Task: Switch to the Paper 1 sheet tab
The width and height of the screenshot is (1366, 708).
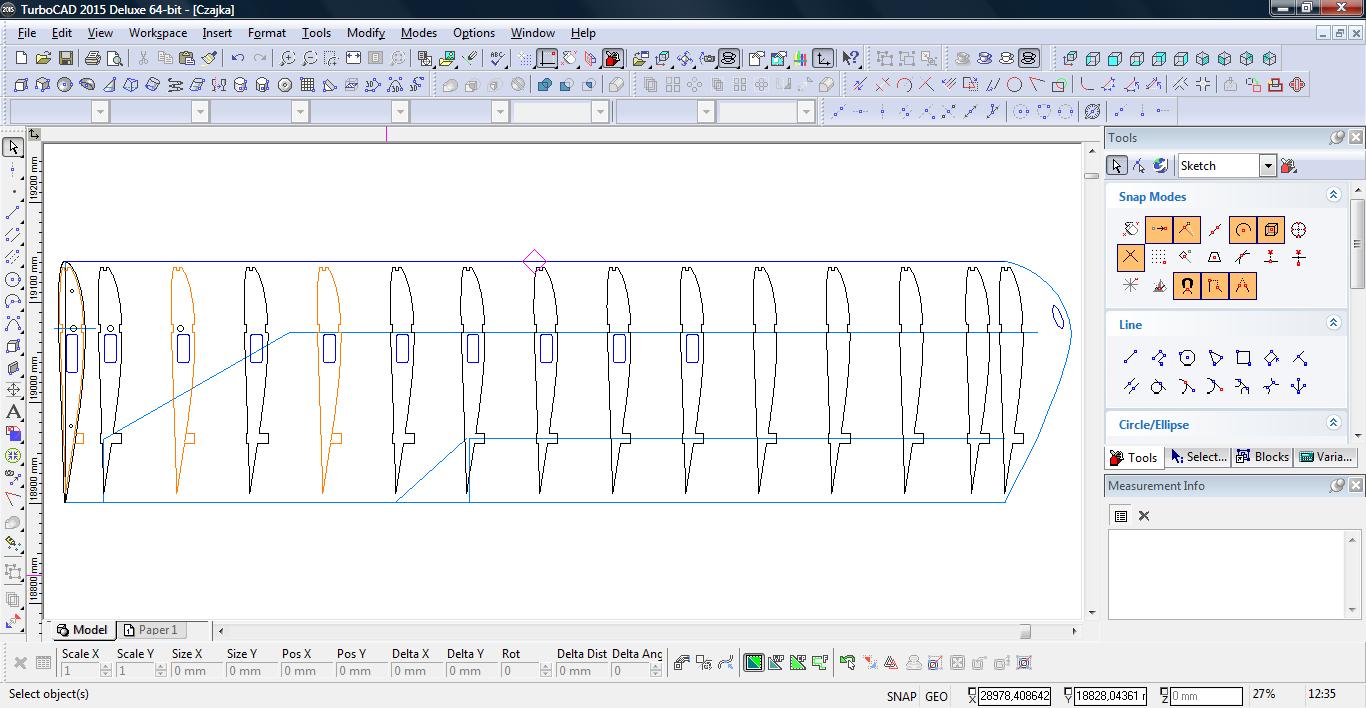Action: point(150,630)
